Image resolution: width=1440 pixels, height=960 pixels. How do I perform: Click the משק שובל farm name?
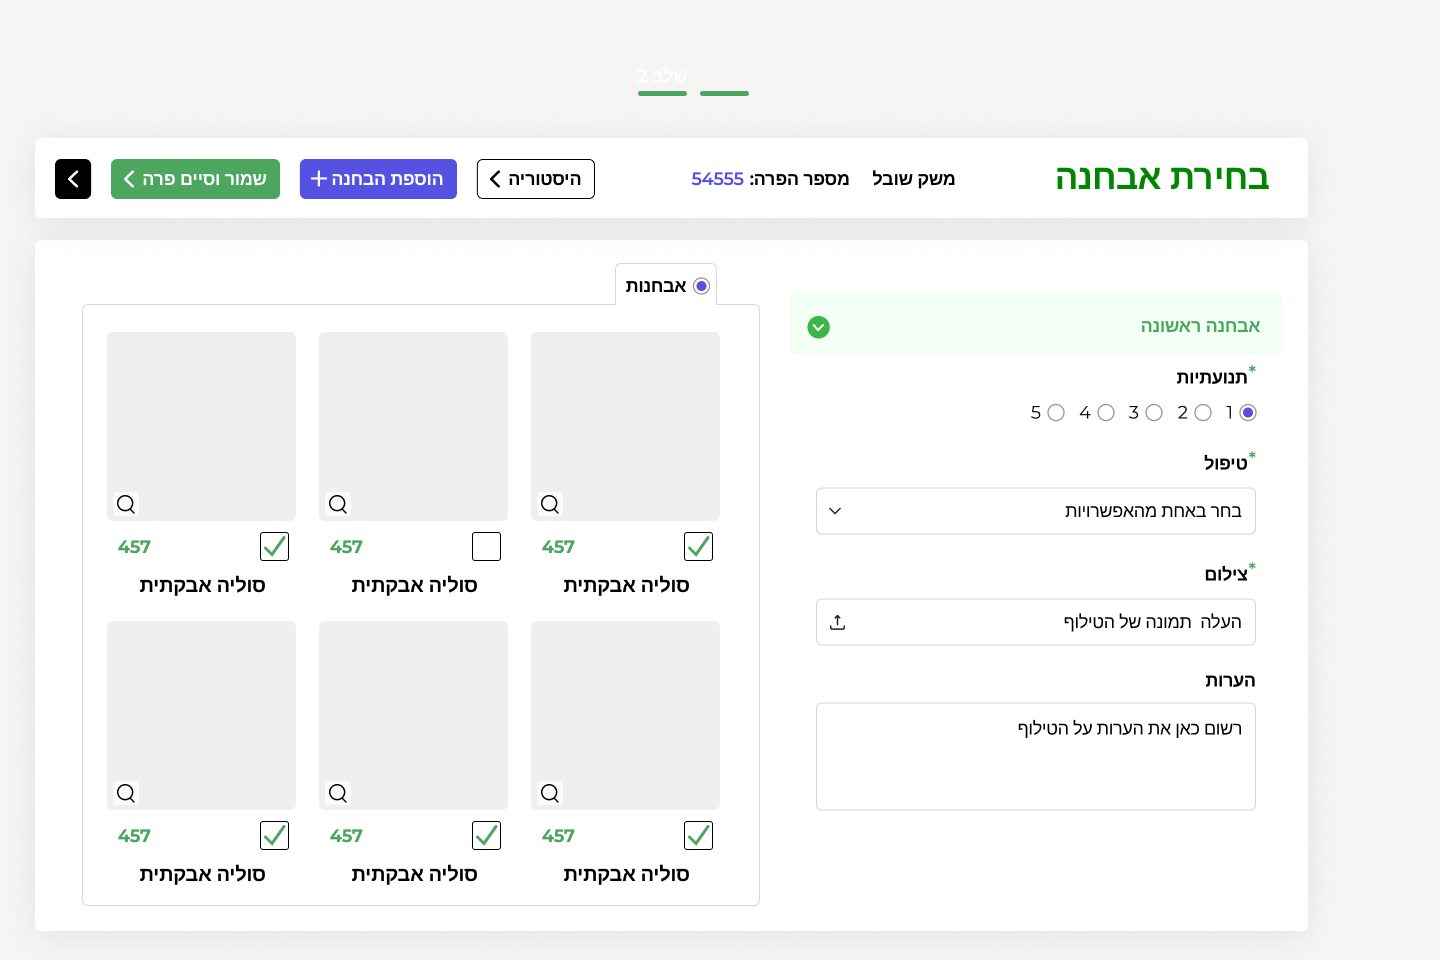[x=913, y=179]
